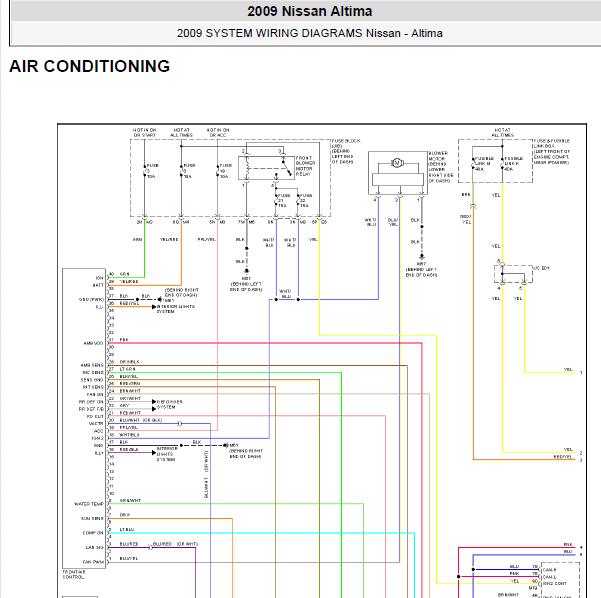This screenshot has width=601, height=598.
Task: Click the "BATT" terminal label
Action: (x=98, y=285)
